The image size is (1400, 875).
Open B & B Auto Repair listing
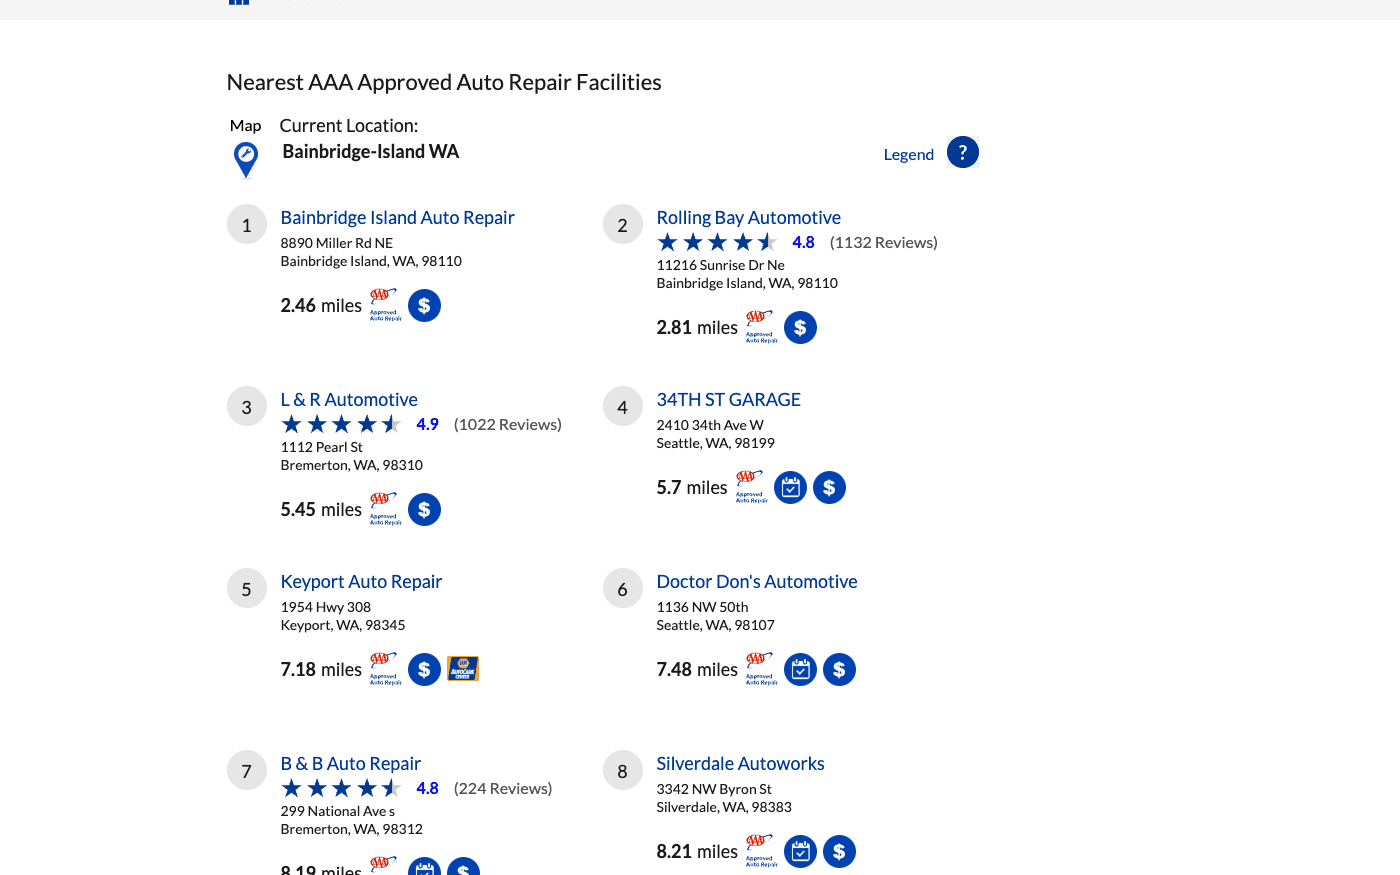point(350,763)
